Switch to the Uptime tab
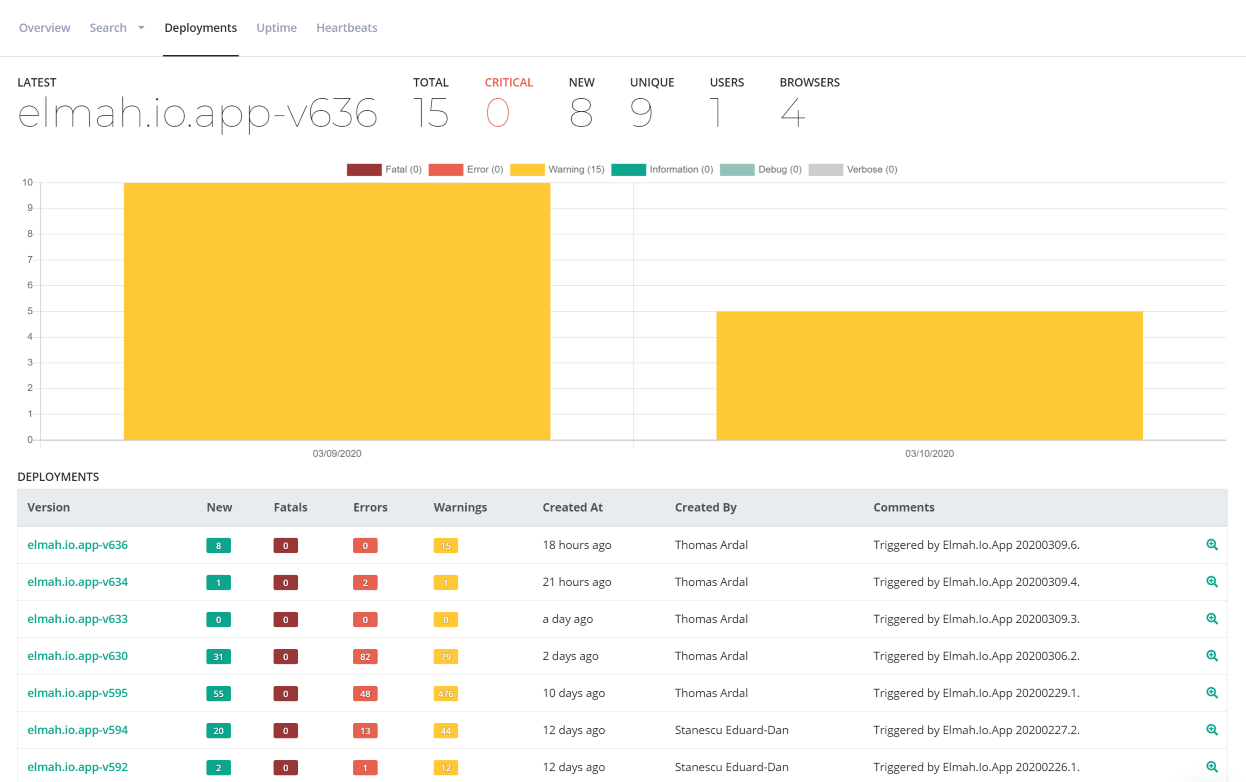The width and height of the screenshot is (1246, 782). click(276, 27)
